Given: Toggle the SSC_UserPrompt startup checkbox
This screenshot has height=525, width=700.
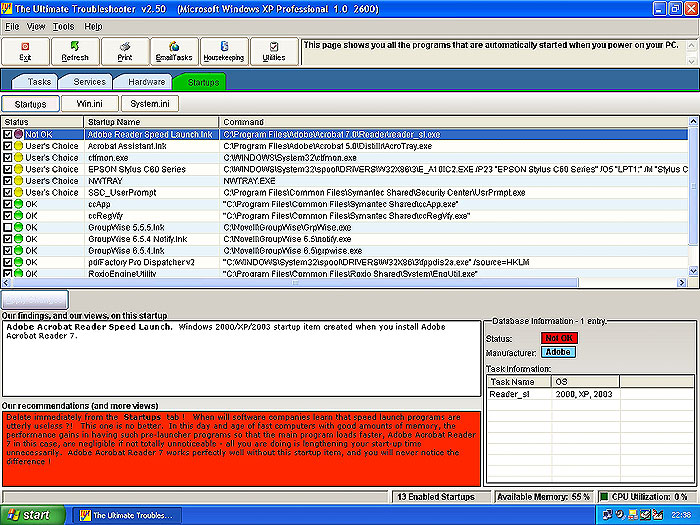Looking at the screenshot, I should [8, 192].
